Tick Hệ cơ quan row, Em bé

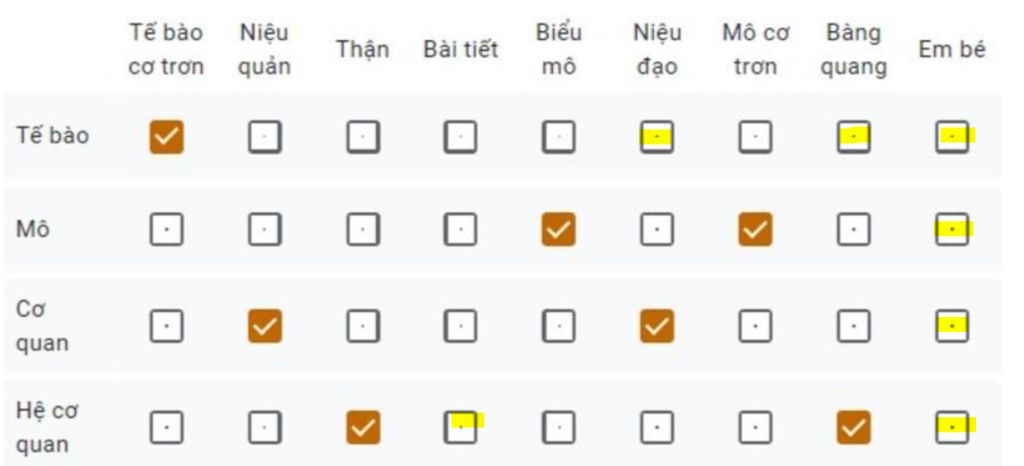[952, 427]
